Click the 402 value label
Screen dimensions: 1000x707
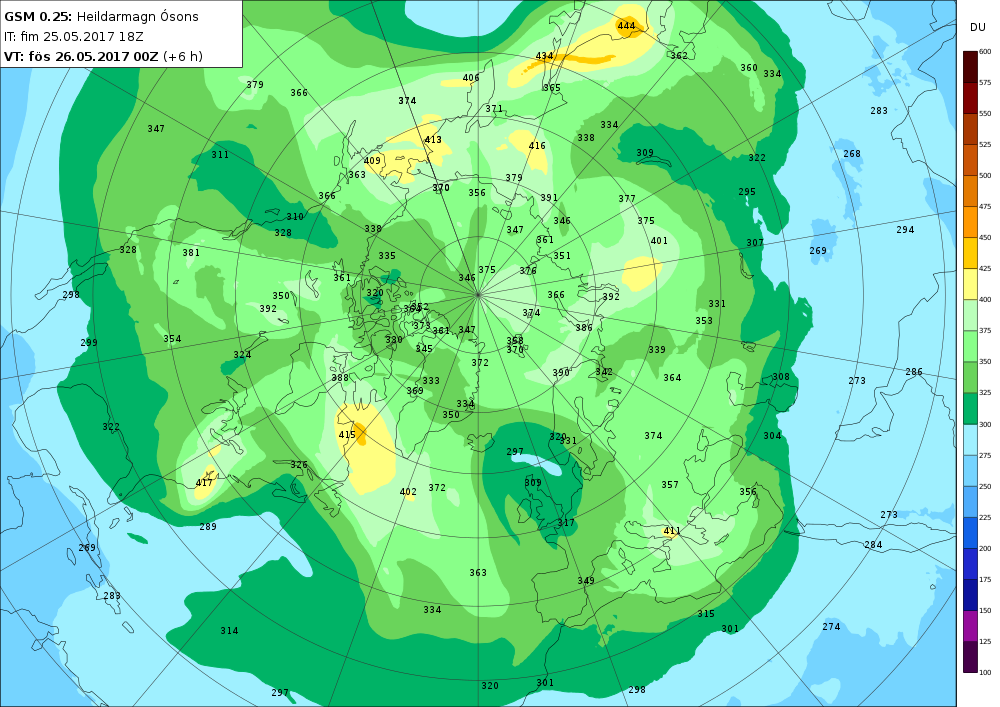tap(408, 492)
